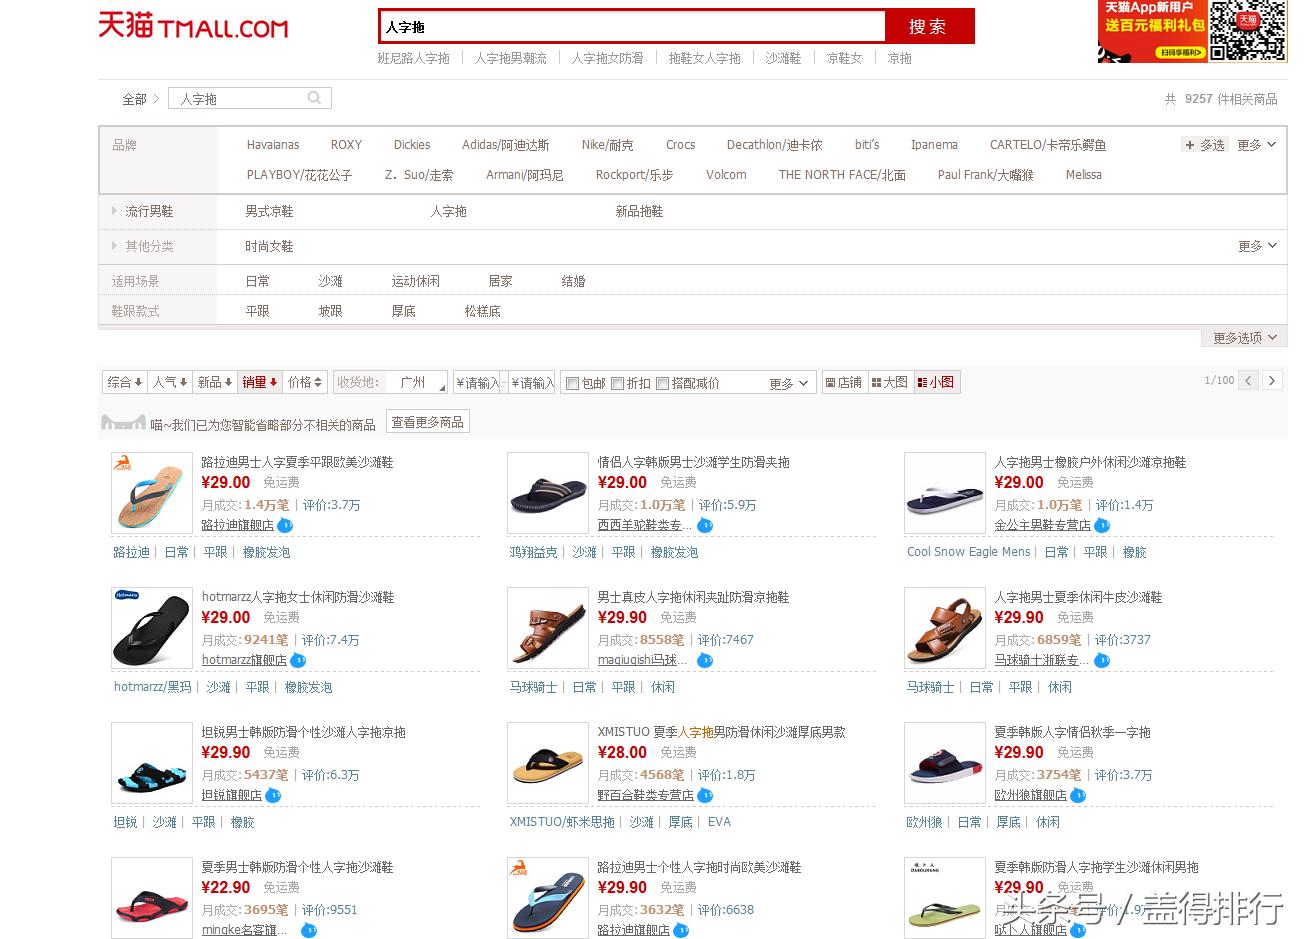Click the red 搜索 search button
Viewport: 1305px width, 939px height.
[x=929, y=27]
